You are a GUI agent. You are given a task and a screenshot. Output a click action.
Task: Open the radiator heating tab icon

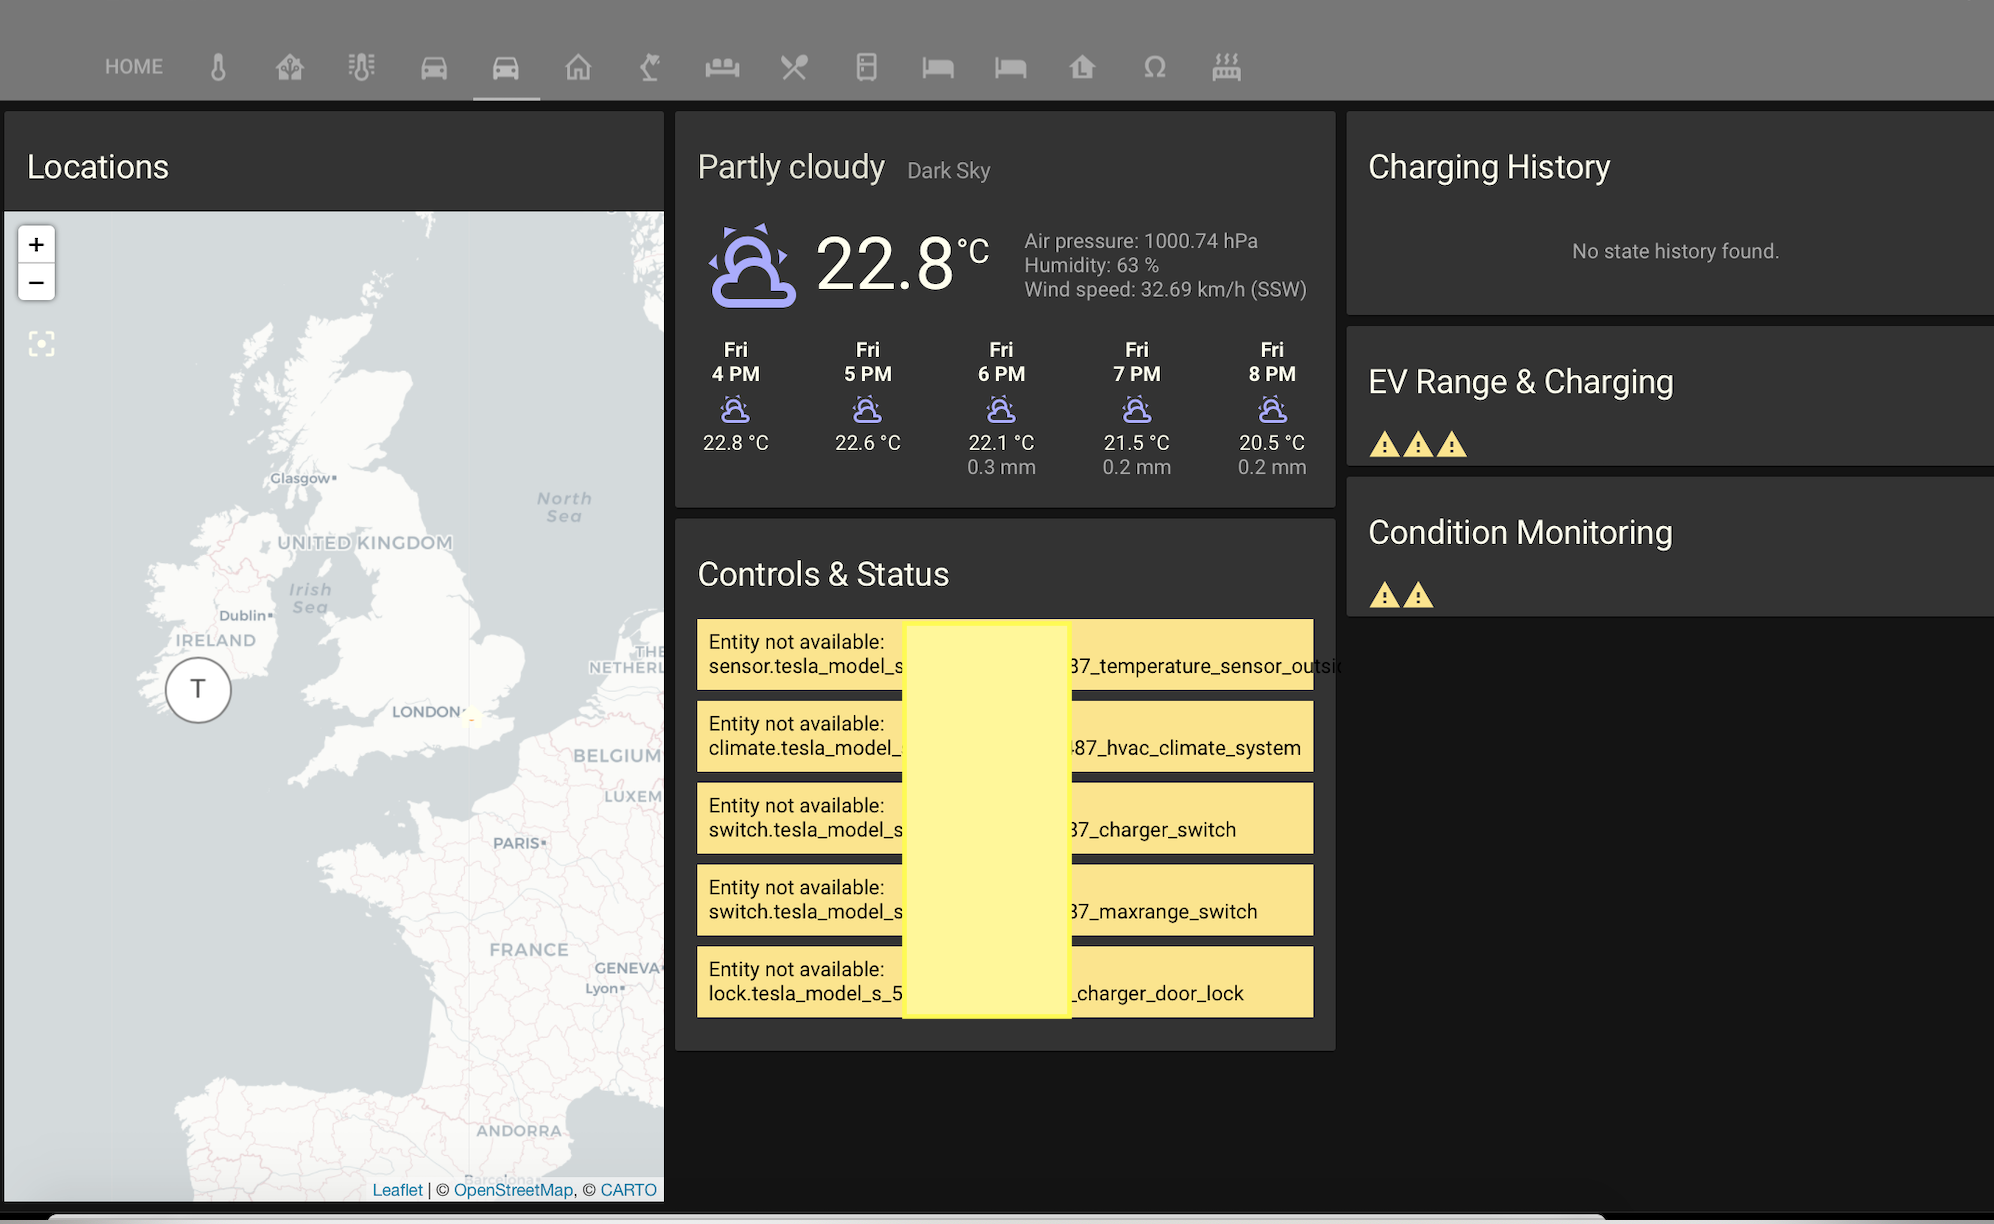(x=1226, y=67)
